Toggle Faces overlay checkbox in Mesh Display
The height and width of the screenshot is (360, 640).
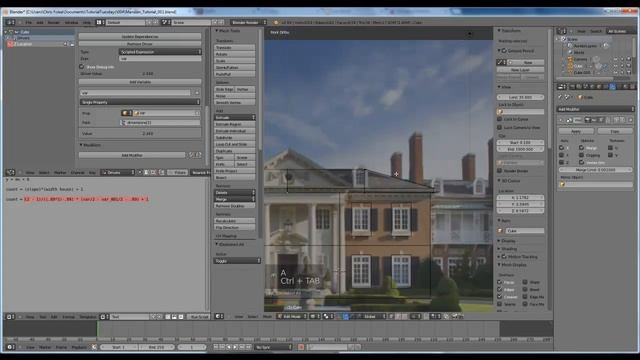point(500,282)
